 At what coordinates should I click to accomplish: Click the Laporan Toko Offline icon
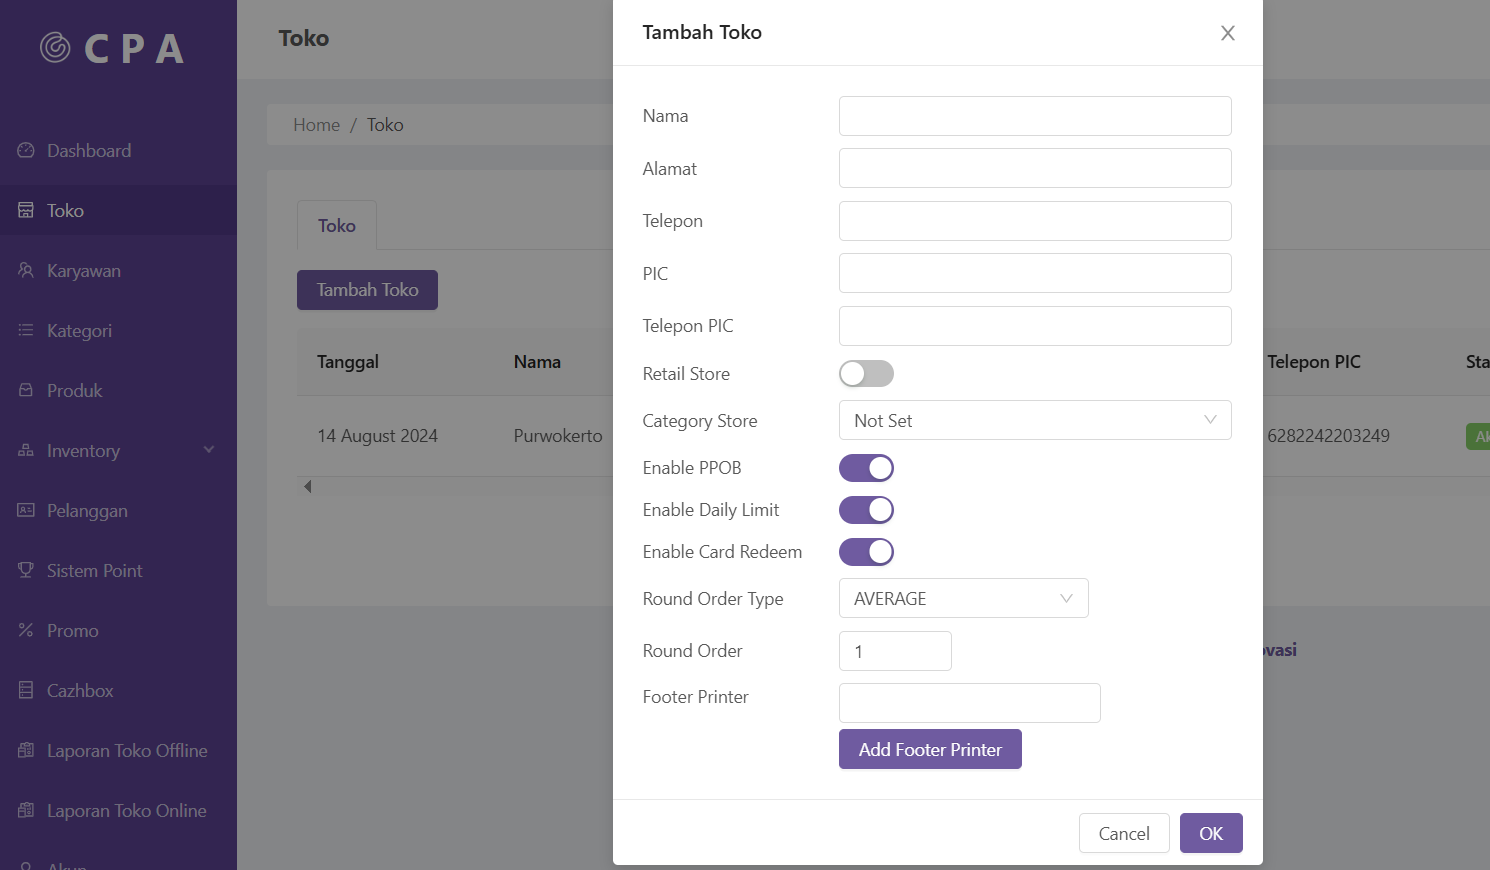pos(26,750)
